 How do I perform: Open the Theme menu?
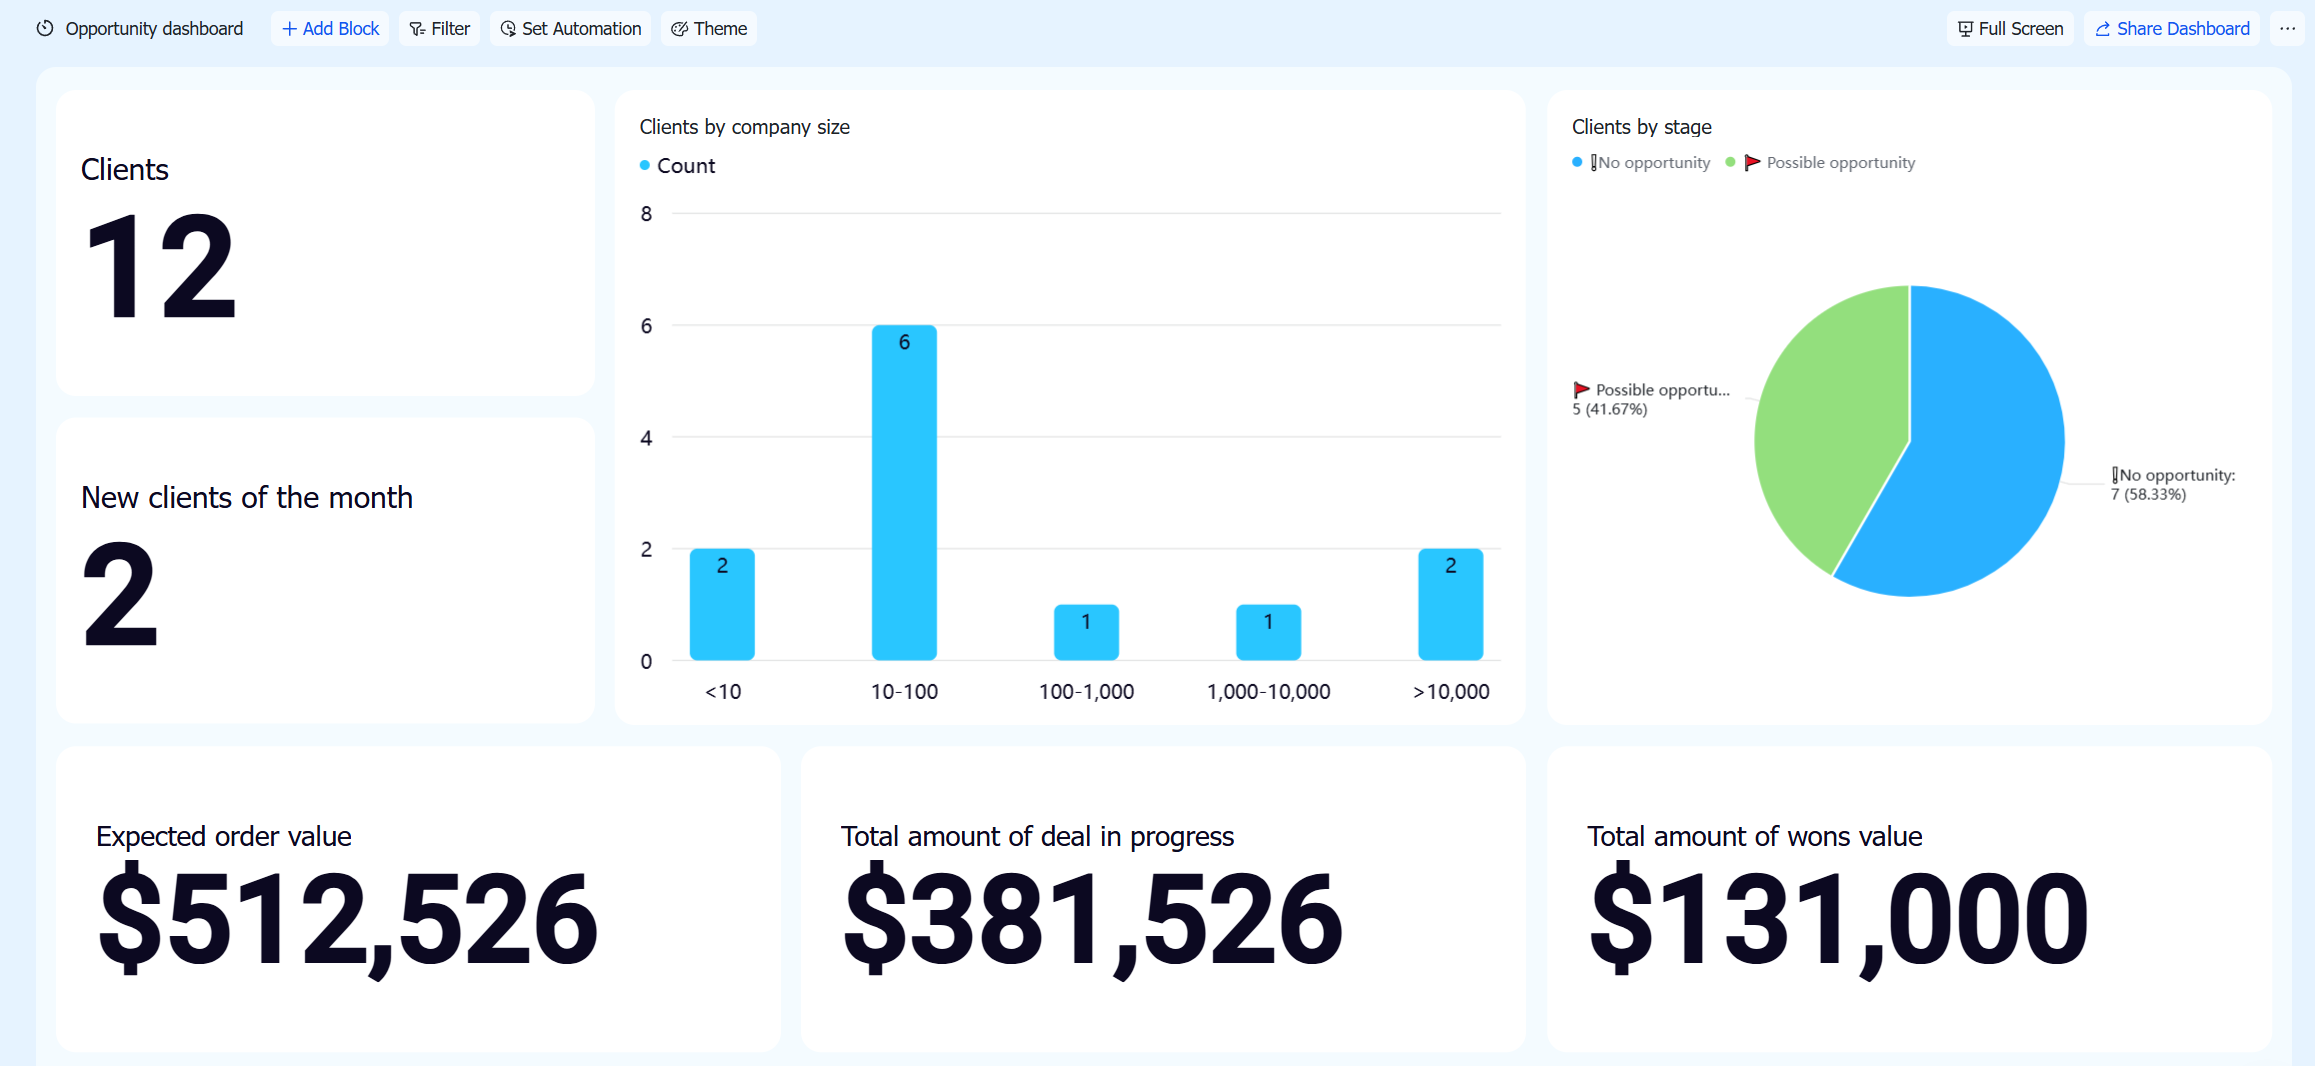pos(709,29)
